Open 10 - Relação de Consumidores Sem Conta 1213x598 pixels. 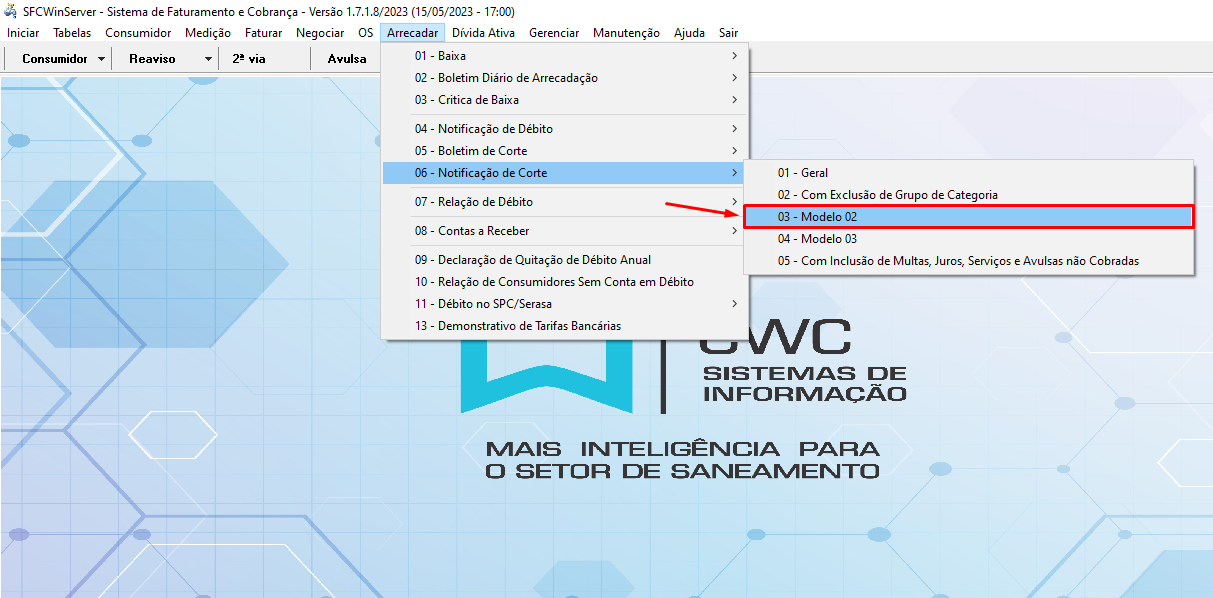point(554,282)
